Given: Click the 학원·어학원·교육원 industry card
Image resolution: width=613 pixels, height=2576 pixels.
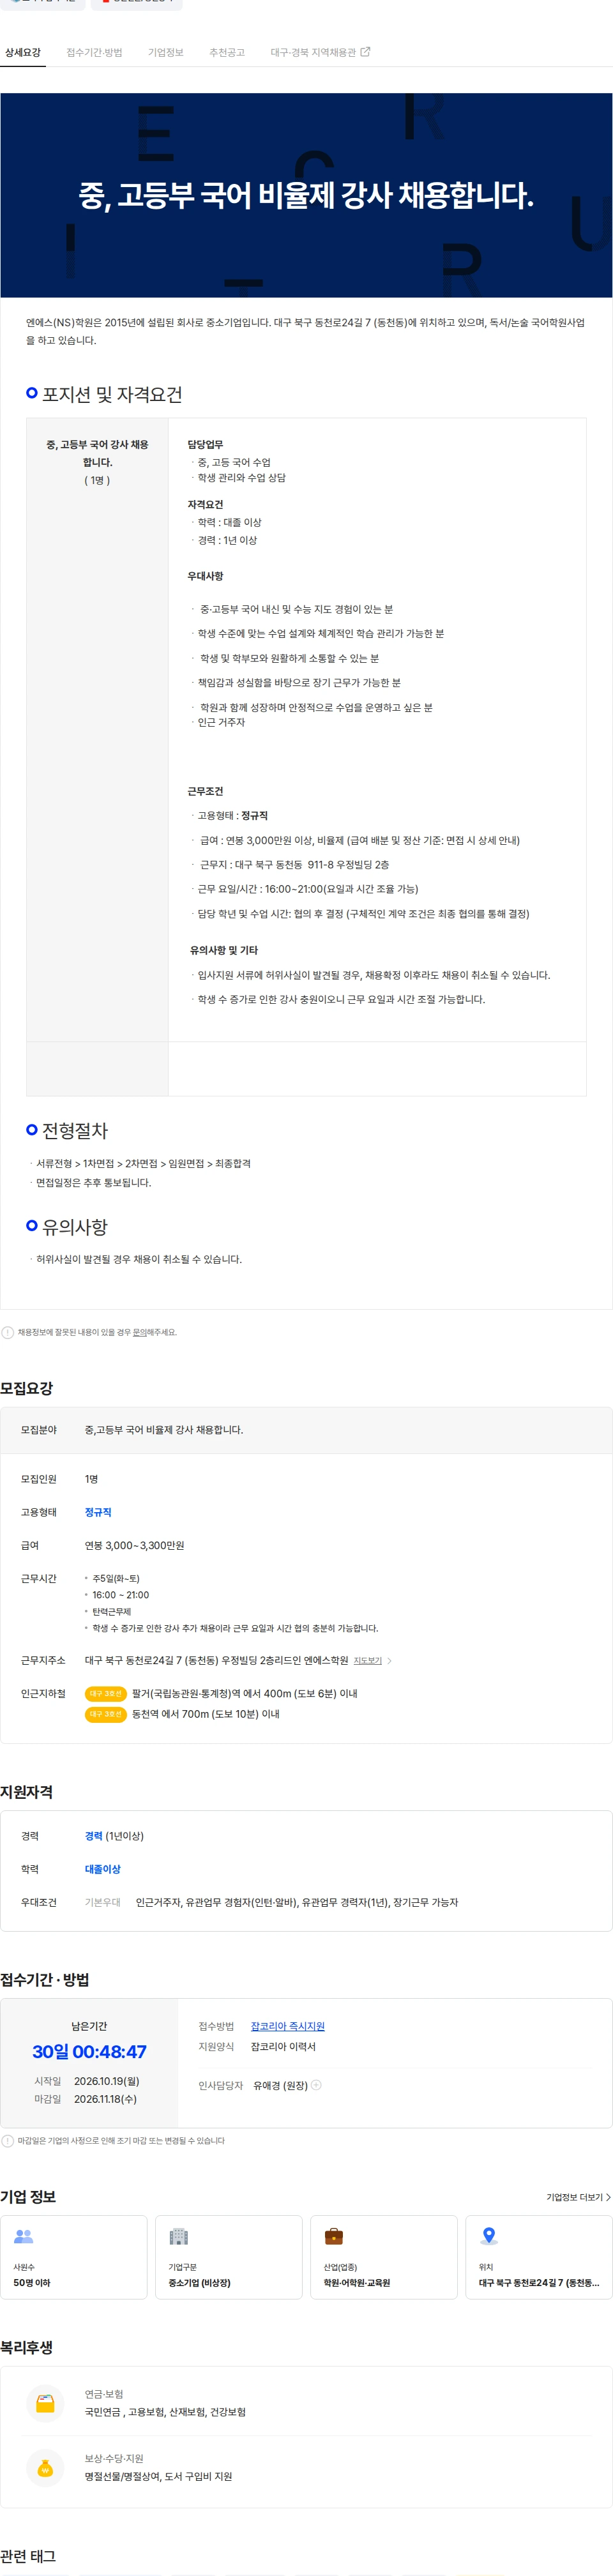Looking at the screenshot, I should pos(384,2257).
